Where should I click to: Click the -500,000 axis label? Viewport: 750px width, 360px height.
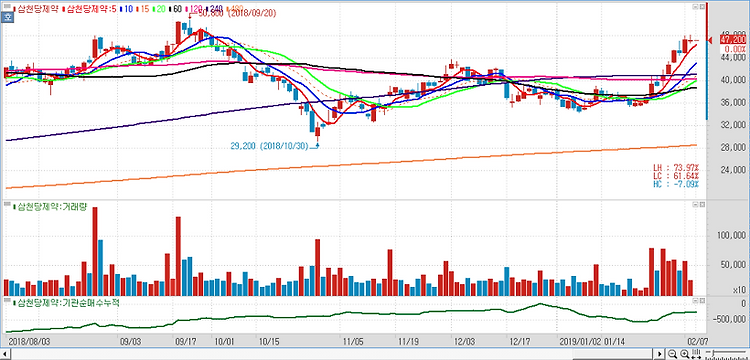pyautogui.click(x=729, y=320)
